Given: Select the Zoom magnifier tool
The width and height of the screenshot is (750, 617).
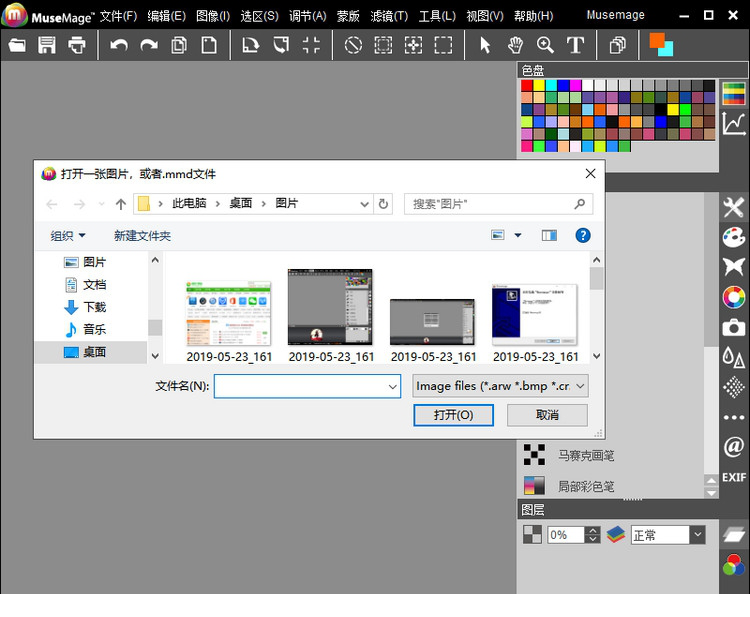Looking at the screenshot, I should 545,45.
